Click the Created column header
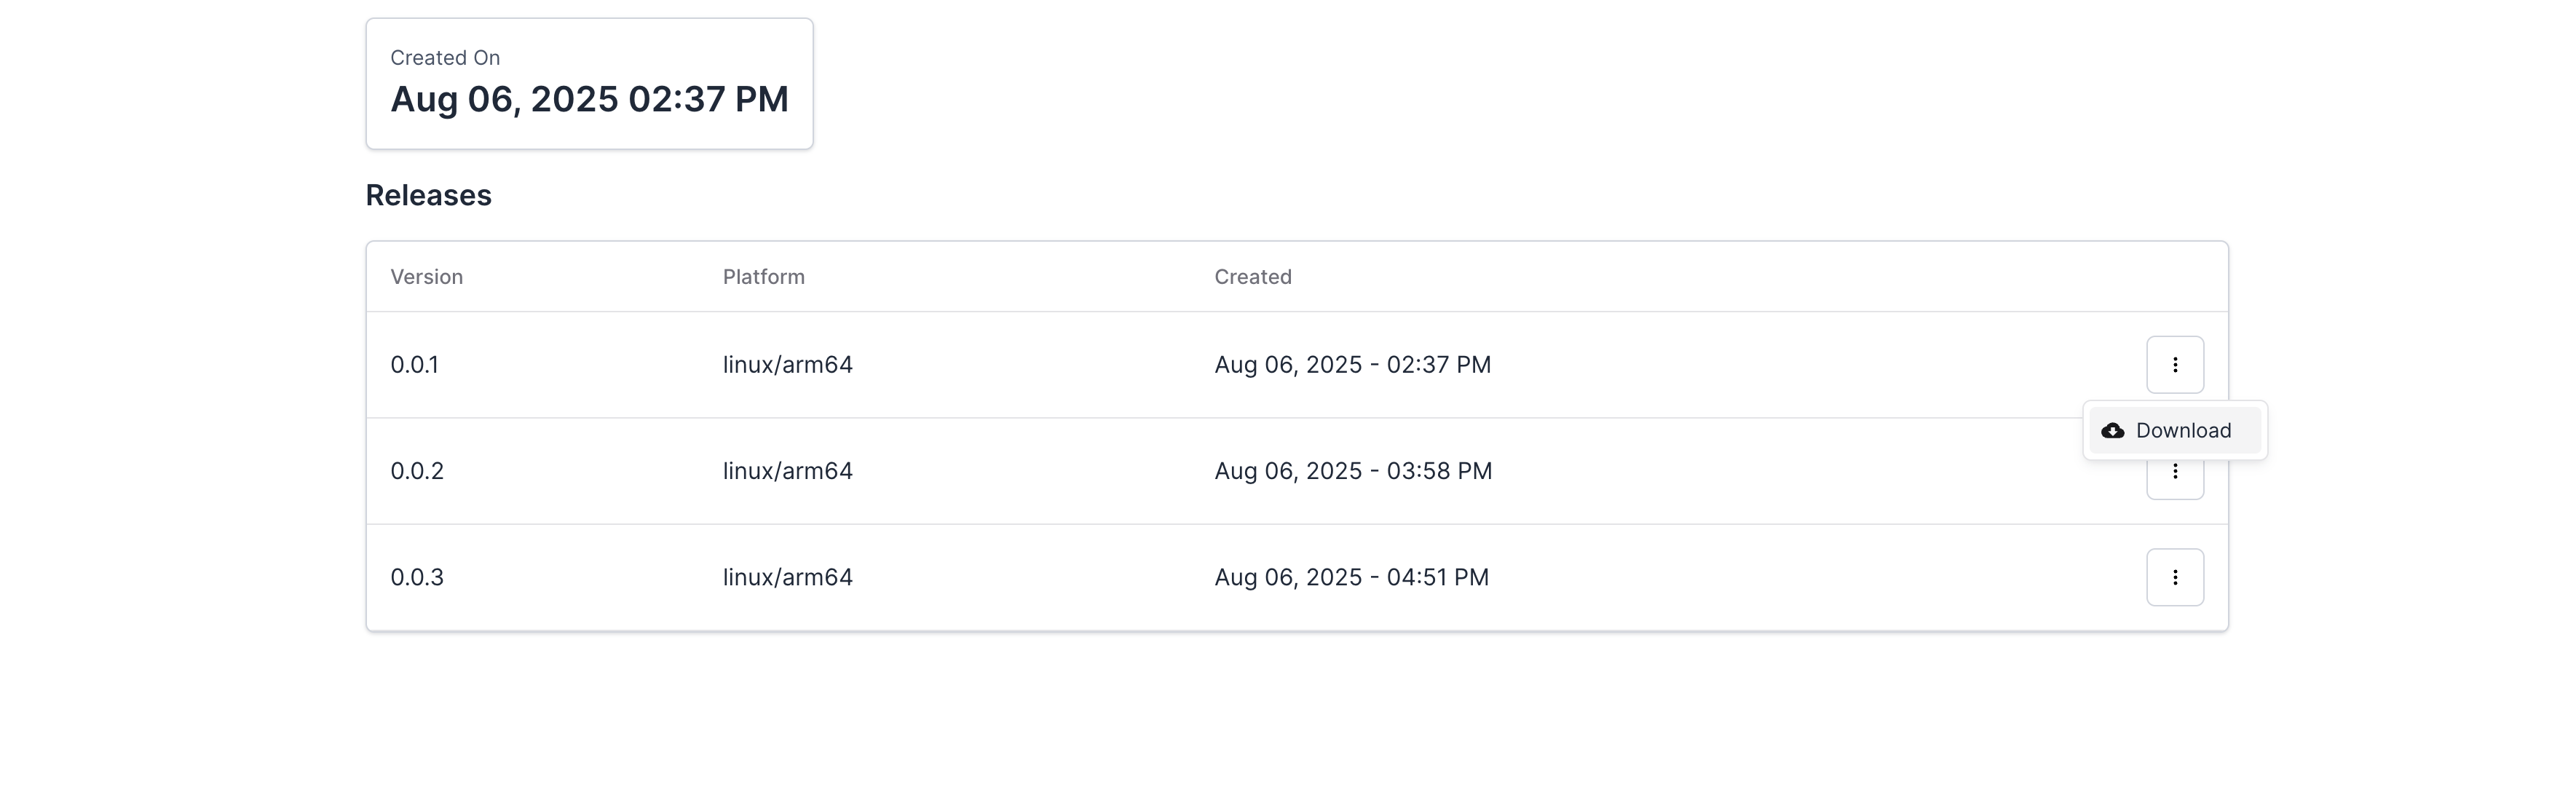 pos(1253,277)
